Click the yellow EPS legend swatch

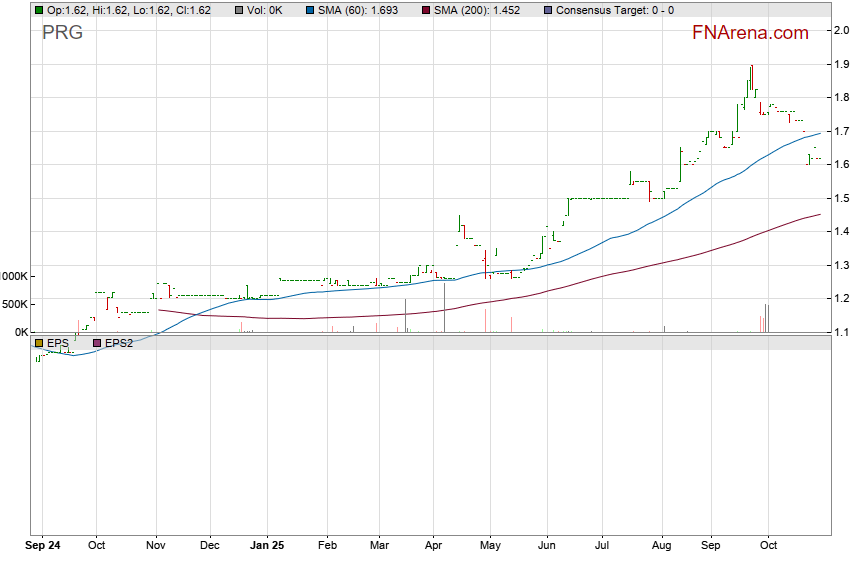coord(39,343)
